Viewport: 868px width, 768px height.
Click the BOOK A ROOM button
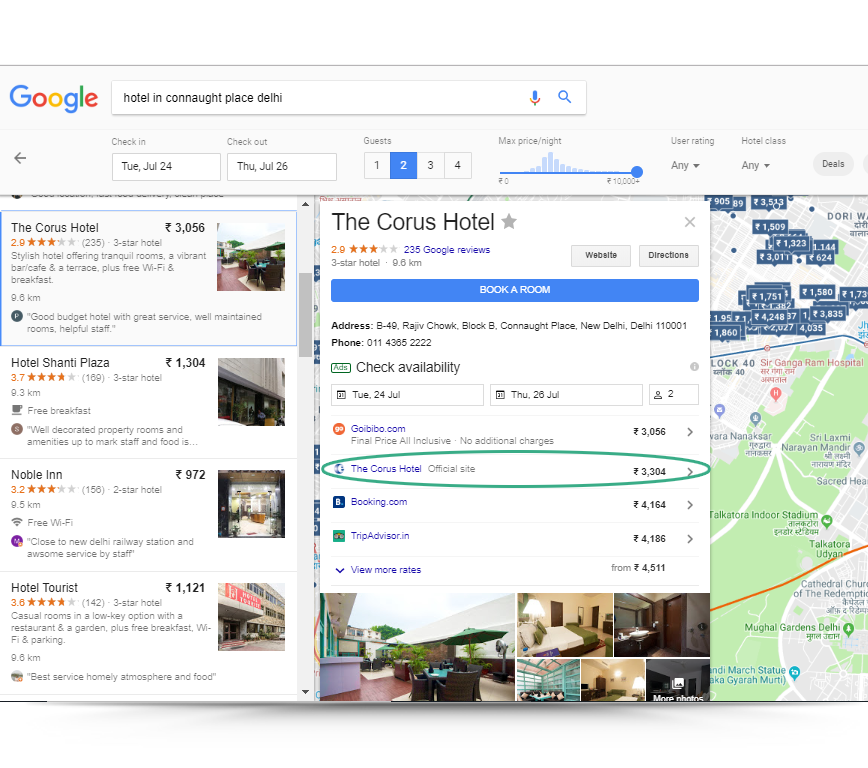[x=515, y=290]
